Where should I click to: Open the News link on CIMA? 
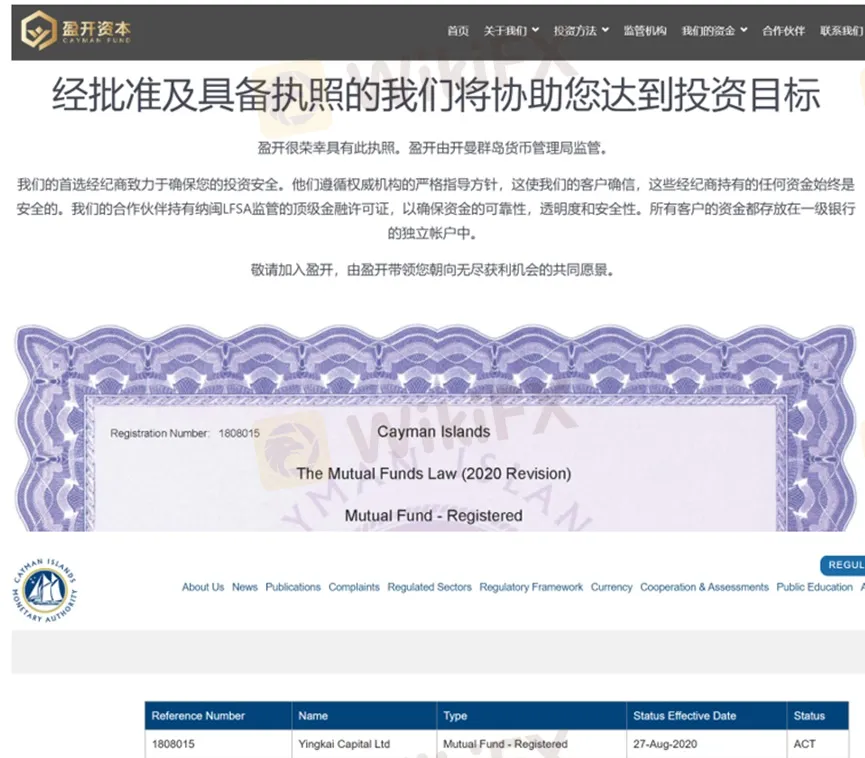[245, 587]
